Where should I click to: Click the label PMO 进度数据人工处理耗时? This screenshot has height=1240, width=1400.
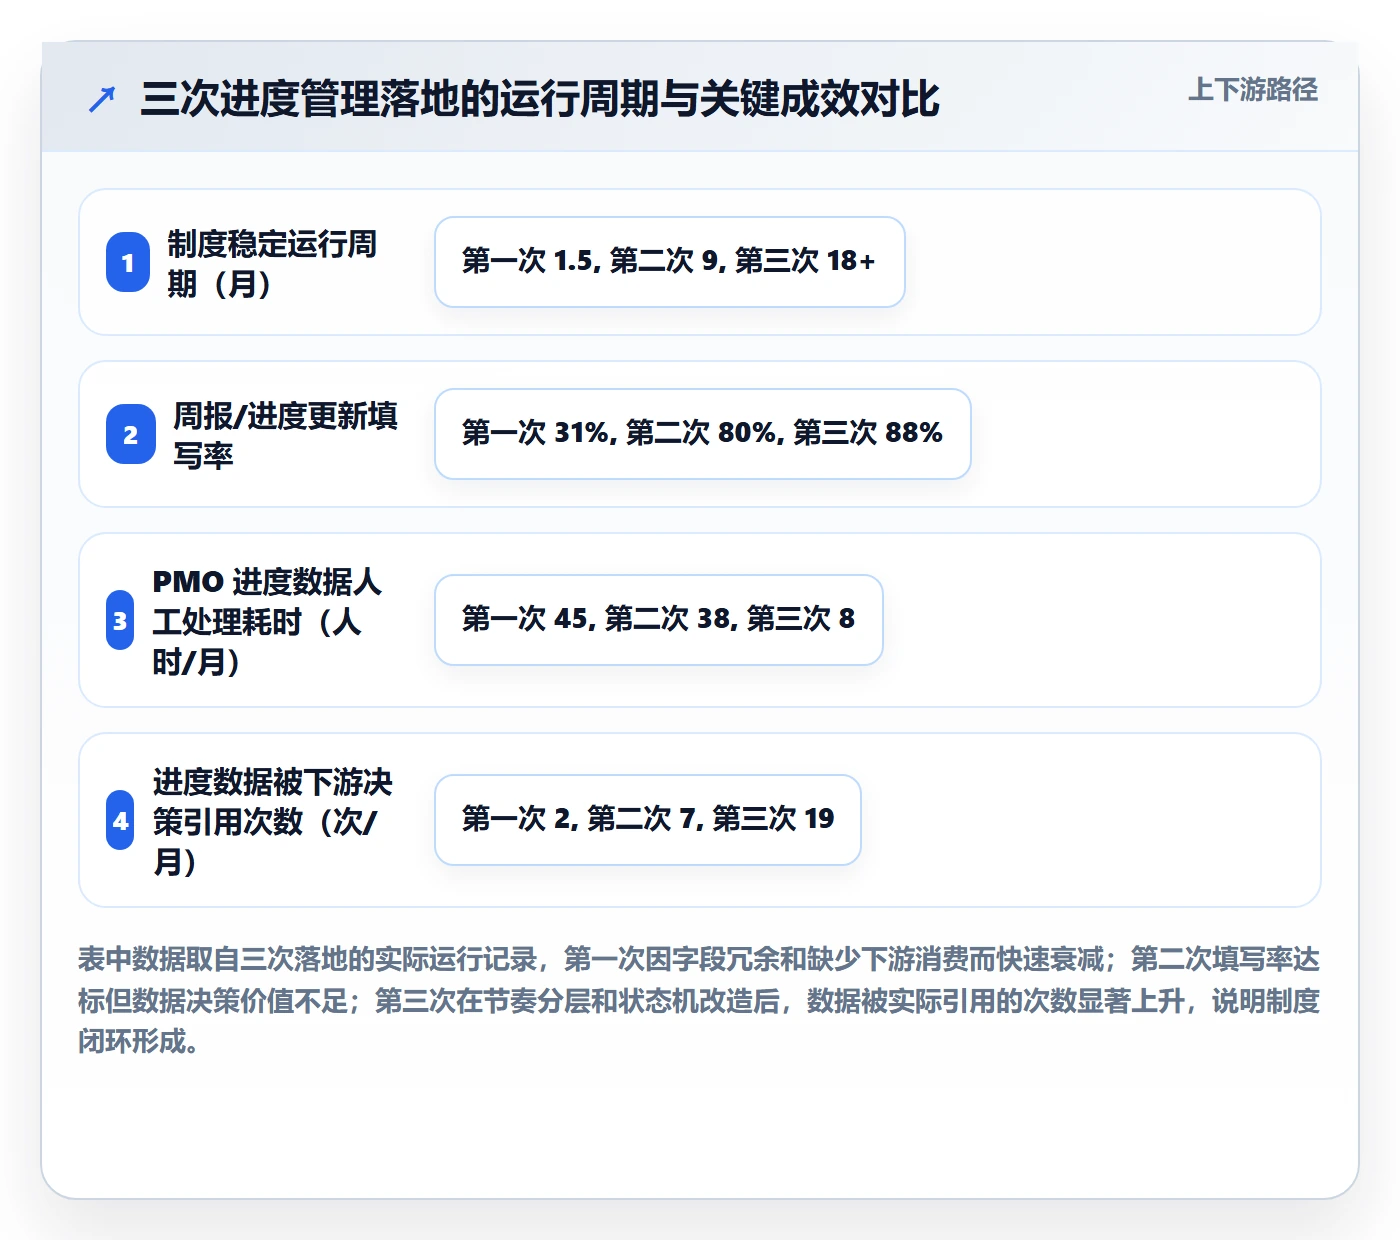click(267, 621)
